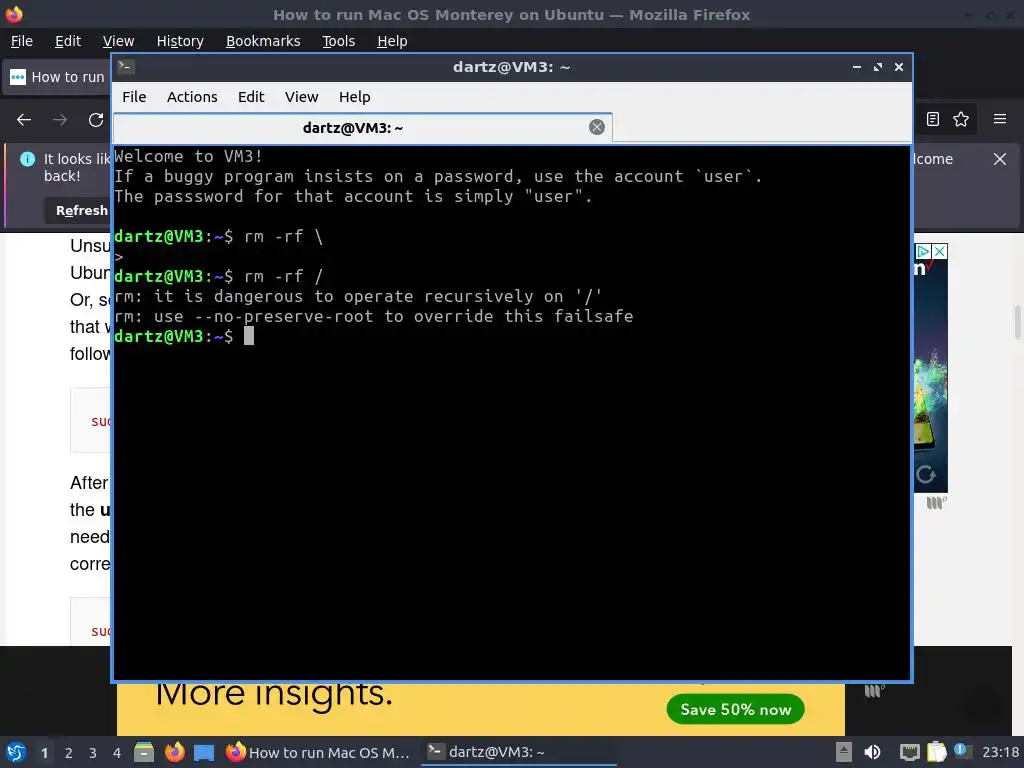
Task: Open removable media tray icon
Action: tap(843, 752)
